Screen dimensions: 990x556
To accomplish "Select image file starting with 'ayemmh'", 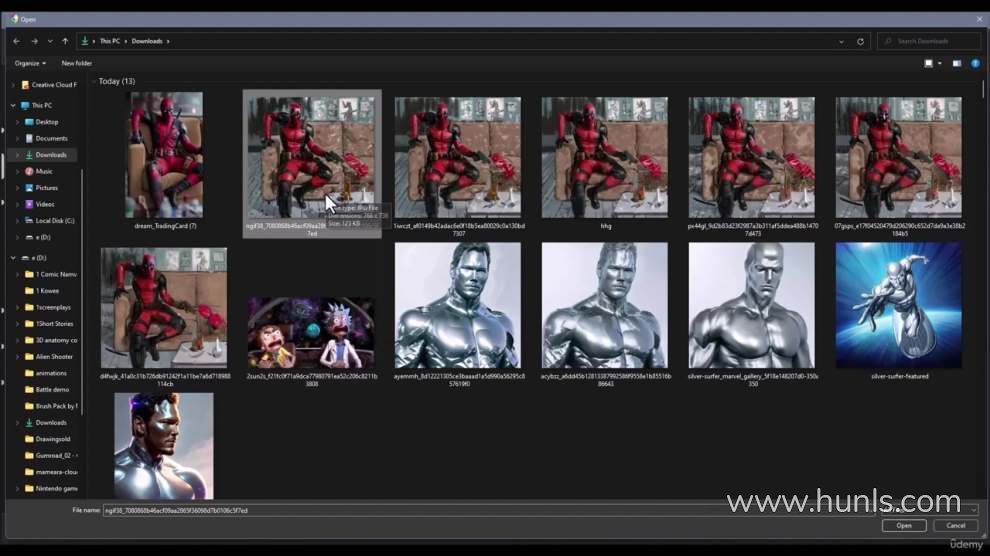I will coord(458,305).
